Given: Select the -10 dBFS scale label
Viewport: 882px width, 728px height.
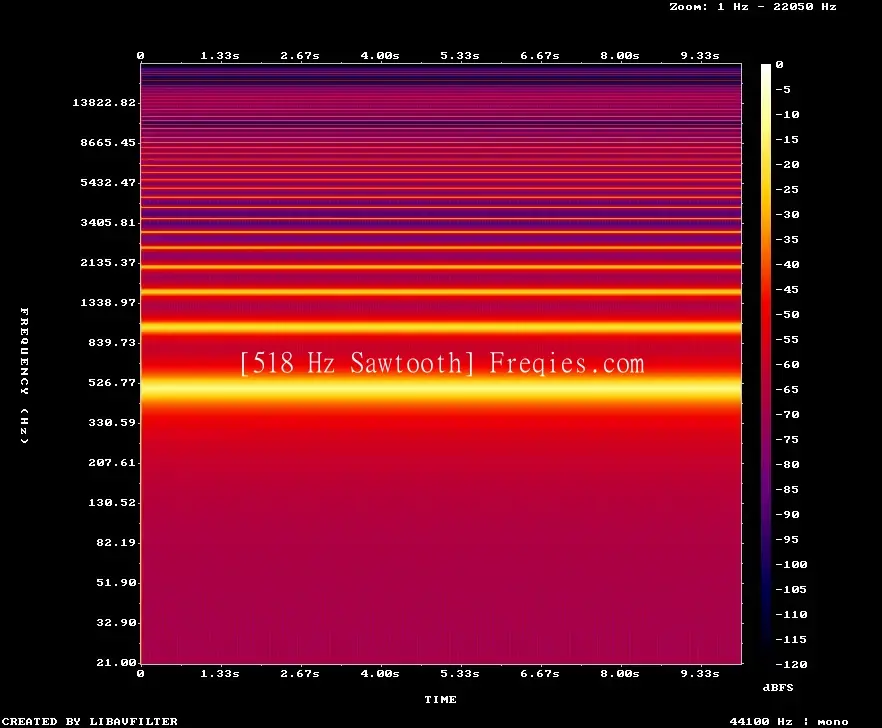Looking at the screenshot, I should [787, 115].
